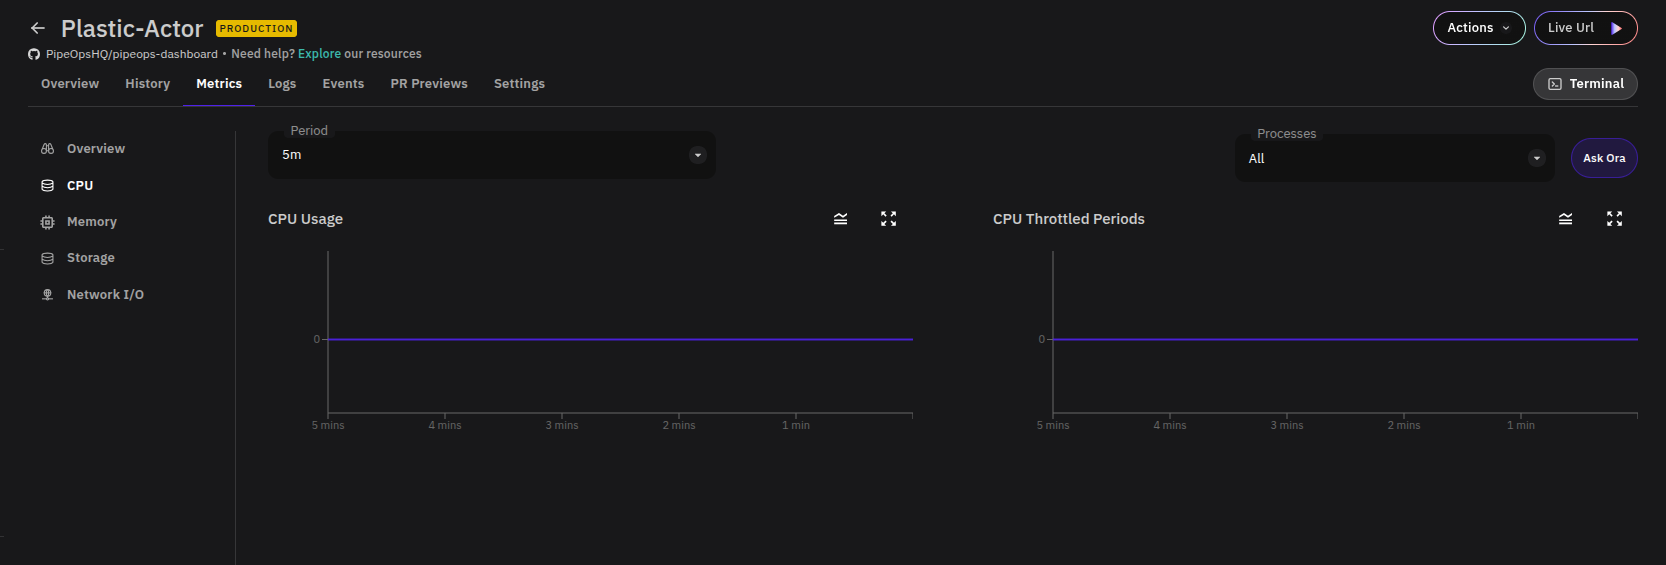
Task: Open the Settings tab
Action: tap(519, 84)
